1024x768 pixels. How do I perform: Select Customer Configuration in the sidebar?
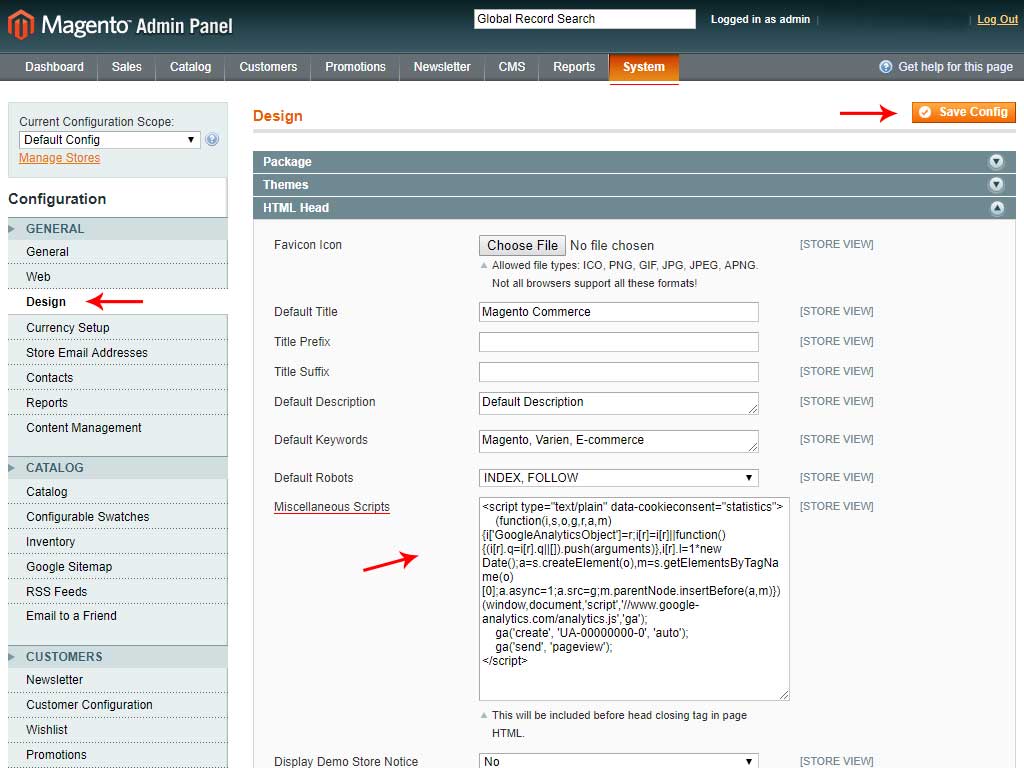coord(118,705)
